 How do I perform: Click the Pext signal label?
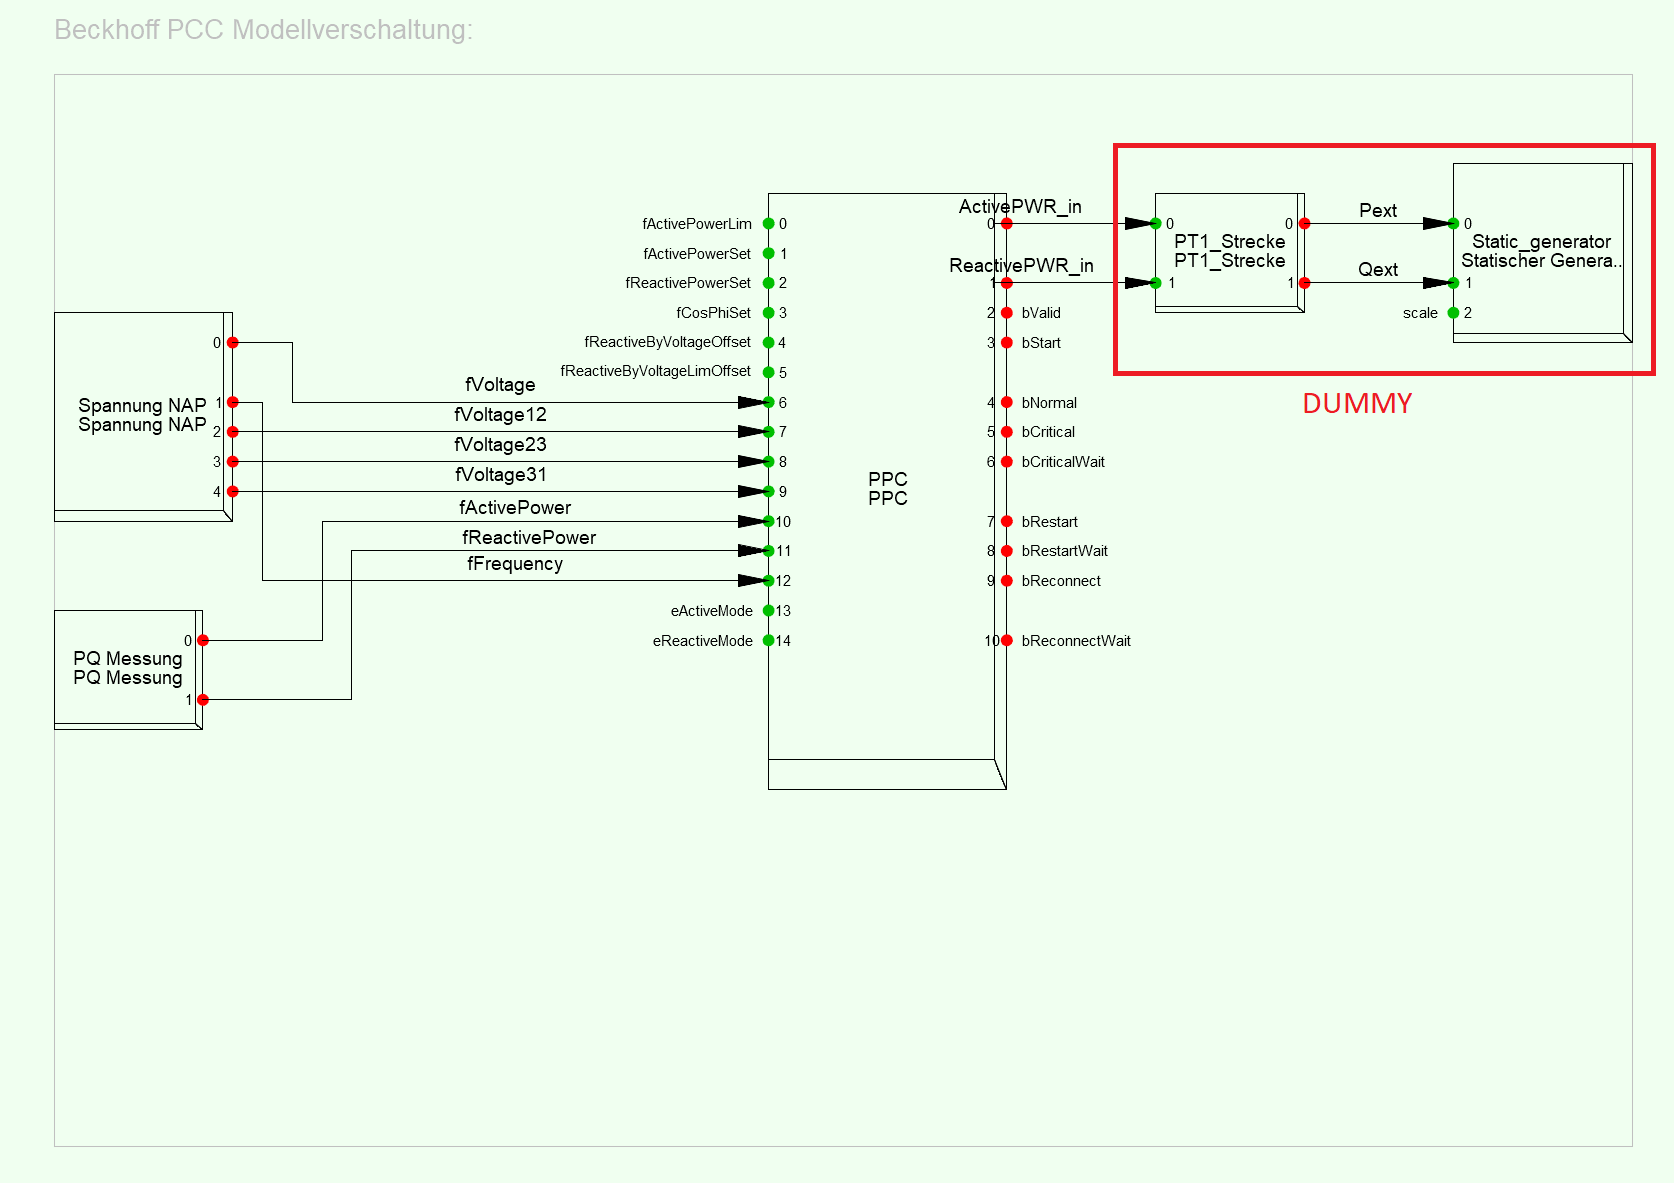click(1377, 211)
